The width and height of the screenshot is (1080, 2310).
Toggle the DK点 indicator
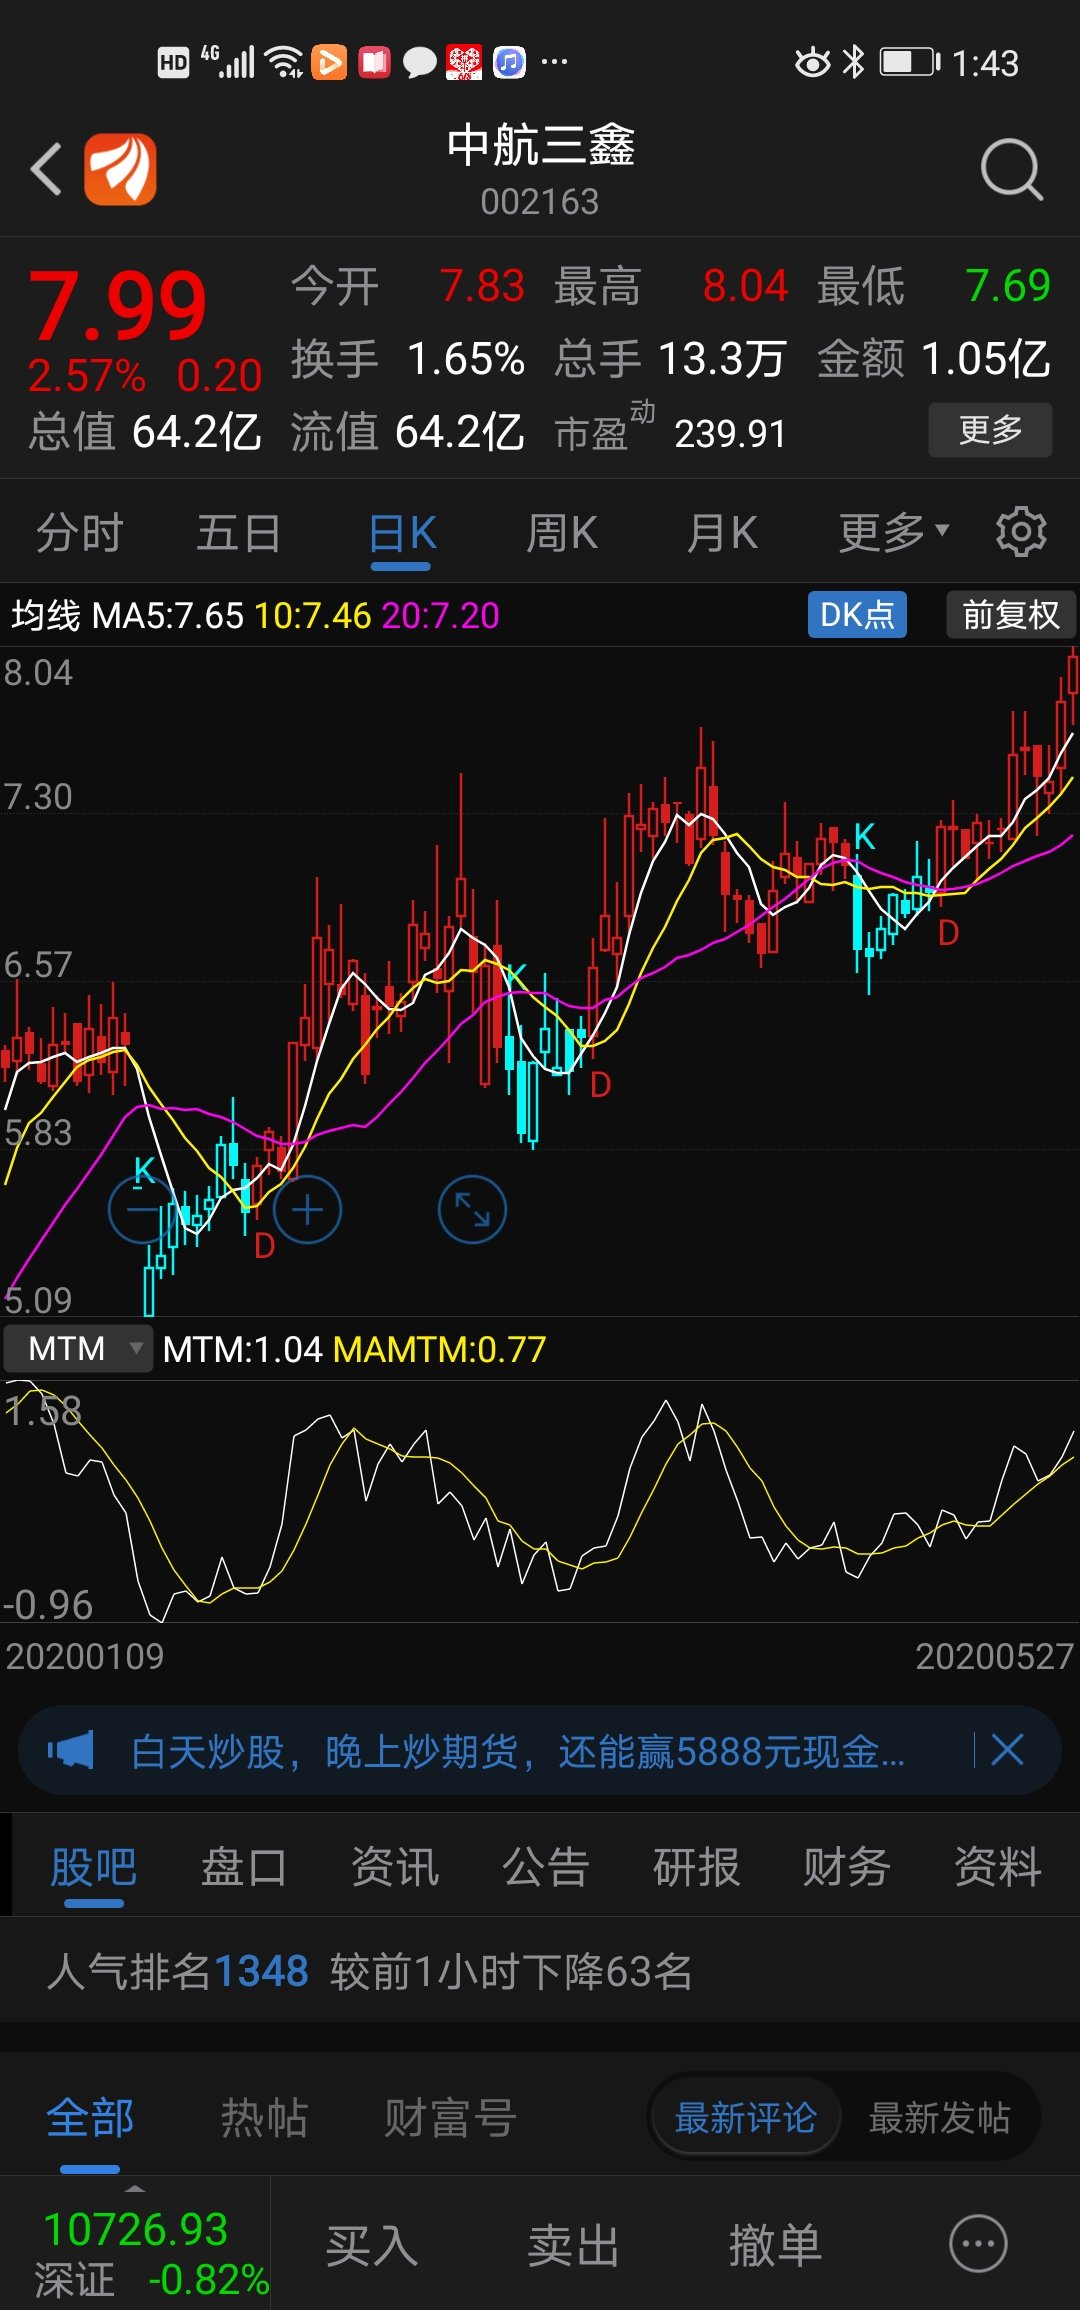point(857,614)
